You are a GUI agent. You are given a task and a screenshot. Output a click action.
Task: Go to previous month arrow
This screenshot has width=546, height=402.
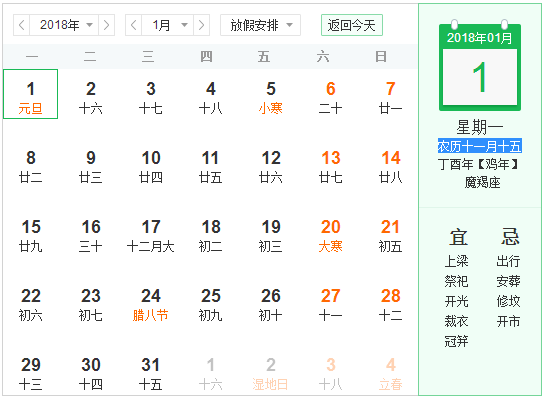tap(133, 25)
